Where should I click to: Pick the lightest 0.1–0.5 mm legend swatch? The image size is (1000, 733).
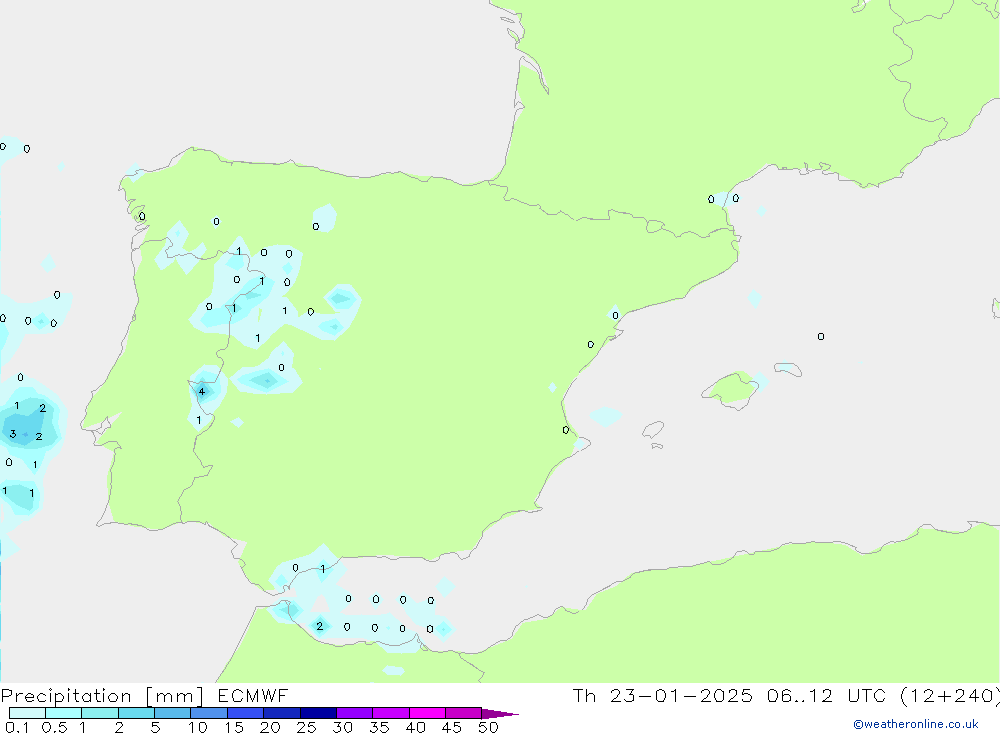click(27, 713)
